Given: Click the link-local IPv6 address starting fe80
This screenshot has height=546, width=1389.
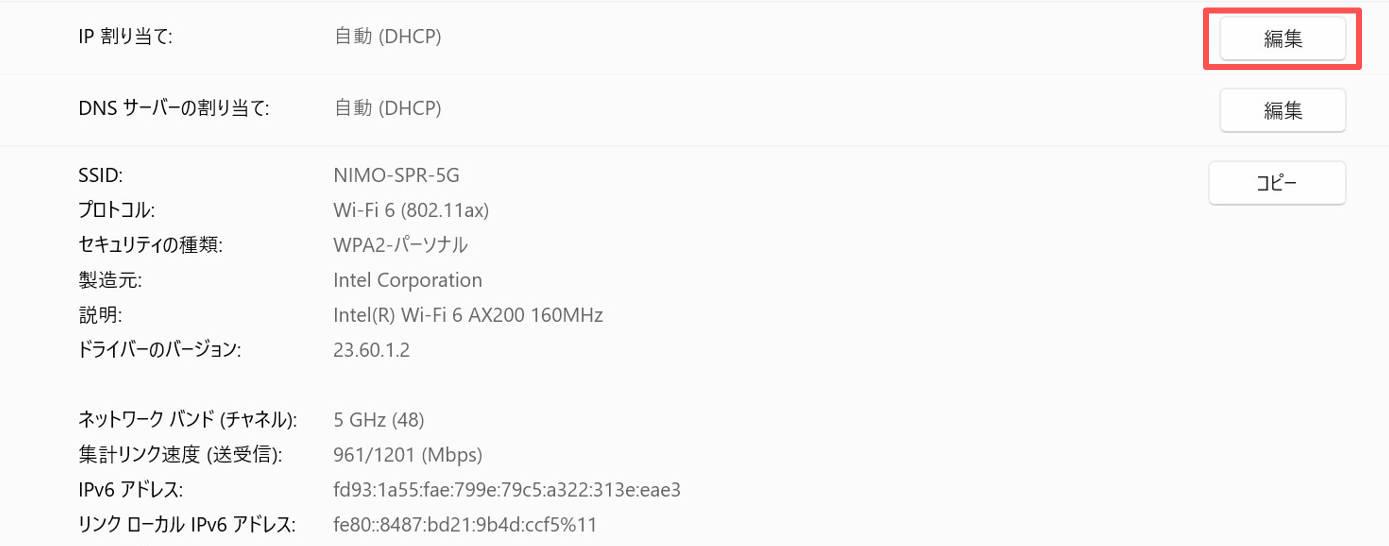Looking at the screenshot, I should pyautogui.click(x=464, y=524).
